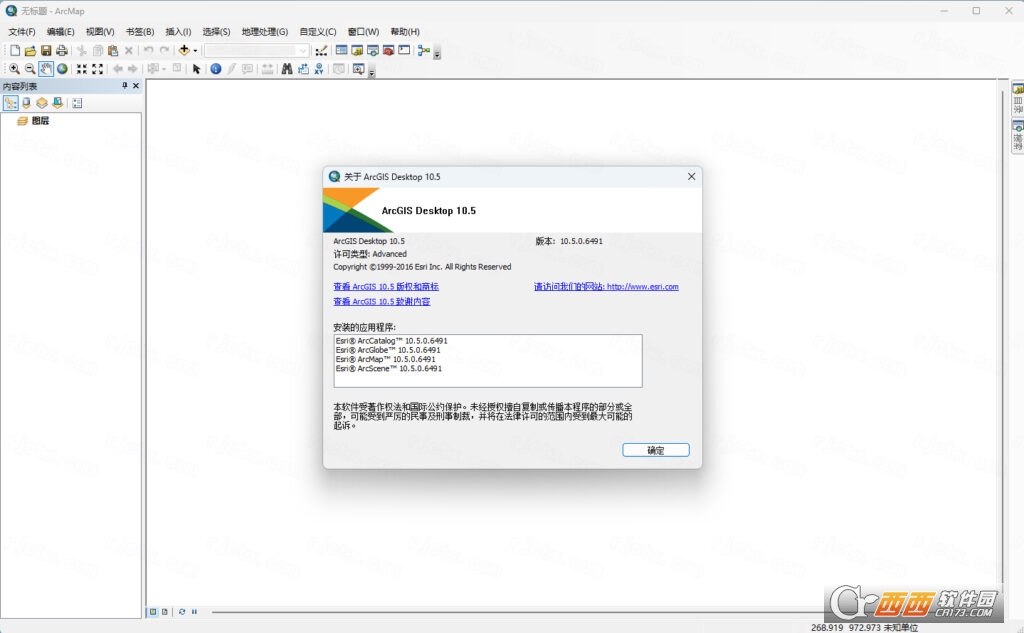Click the Add Data icon
Image resolution: width=1024 pixels, height=633 pixels.
tap(184, 50)
